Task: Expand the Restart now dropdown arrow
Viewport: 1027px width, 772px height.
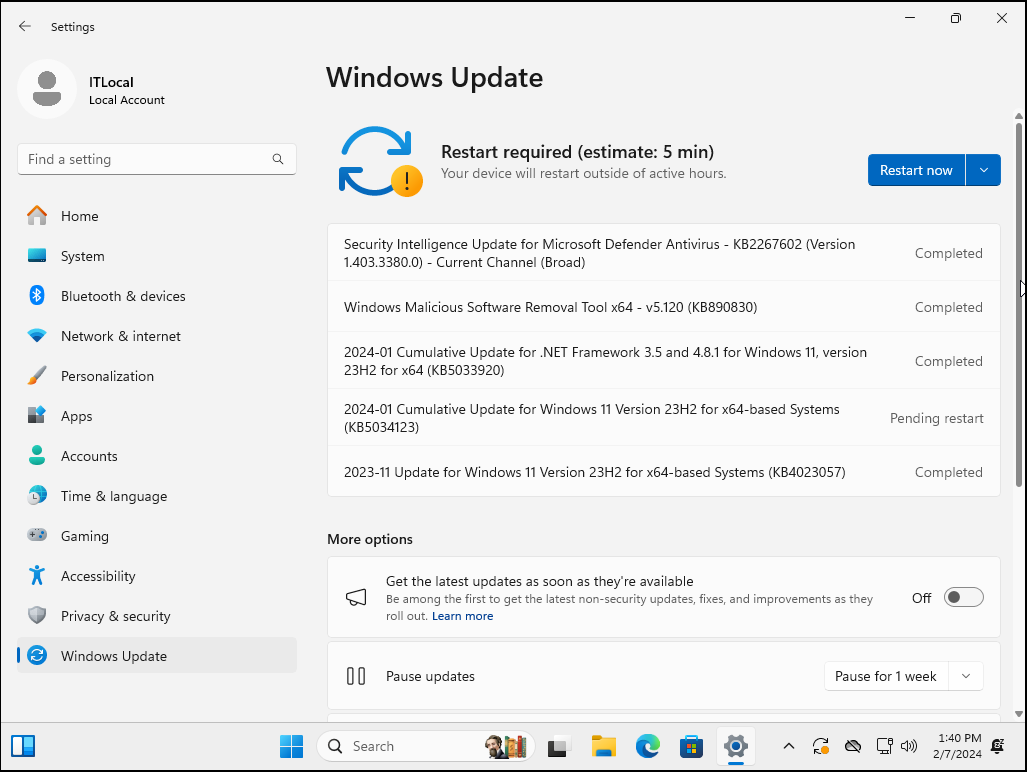Action: [x=983, y=170]
